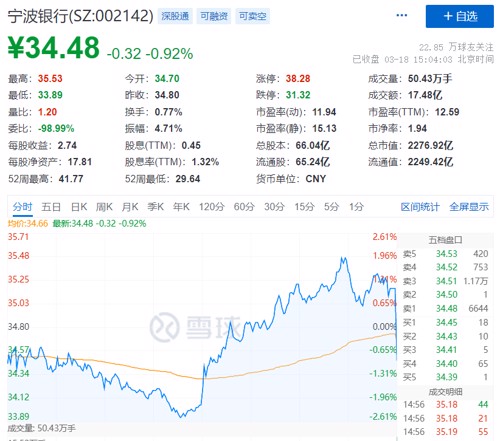
Task: Choose the 15分 interval tab
Action: (x=304, y=207)
